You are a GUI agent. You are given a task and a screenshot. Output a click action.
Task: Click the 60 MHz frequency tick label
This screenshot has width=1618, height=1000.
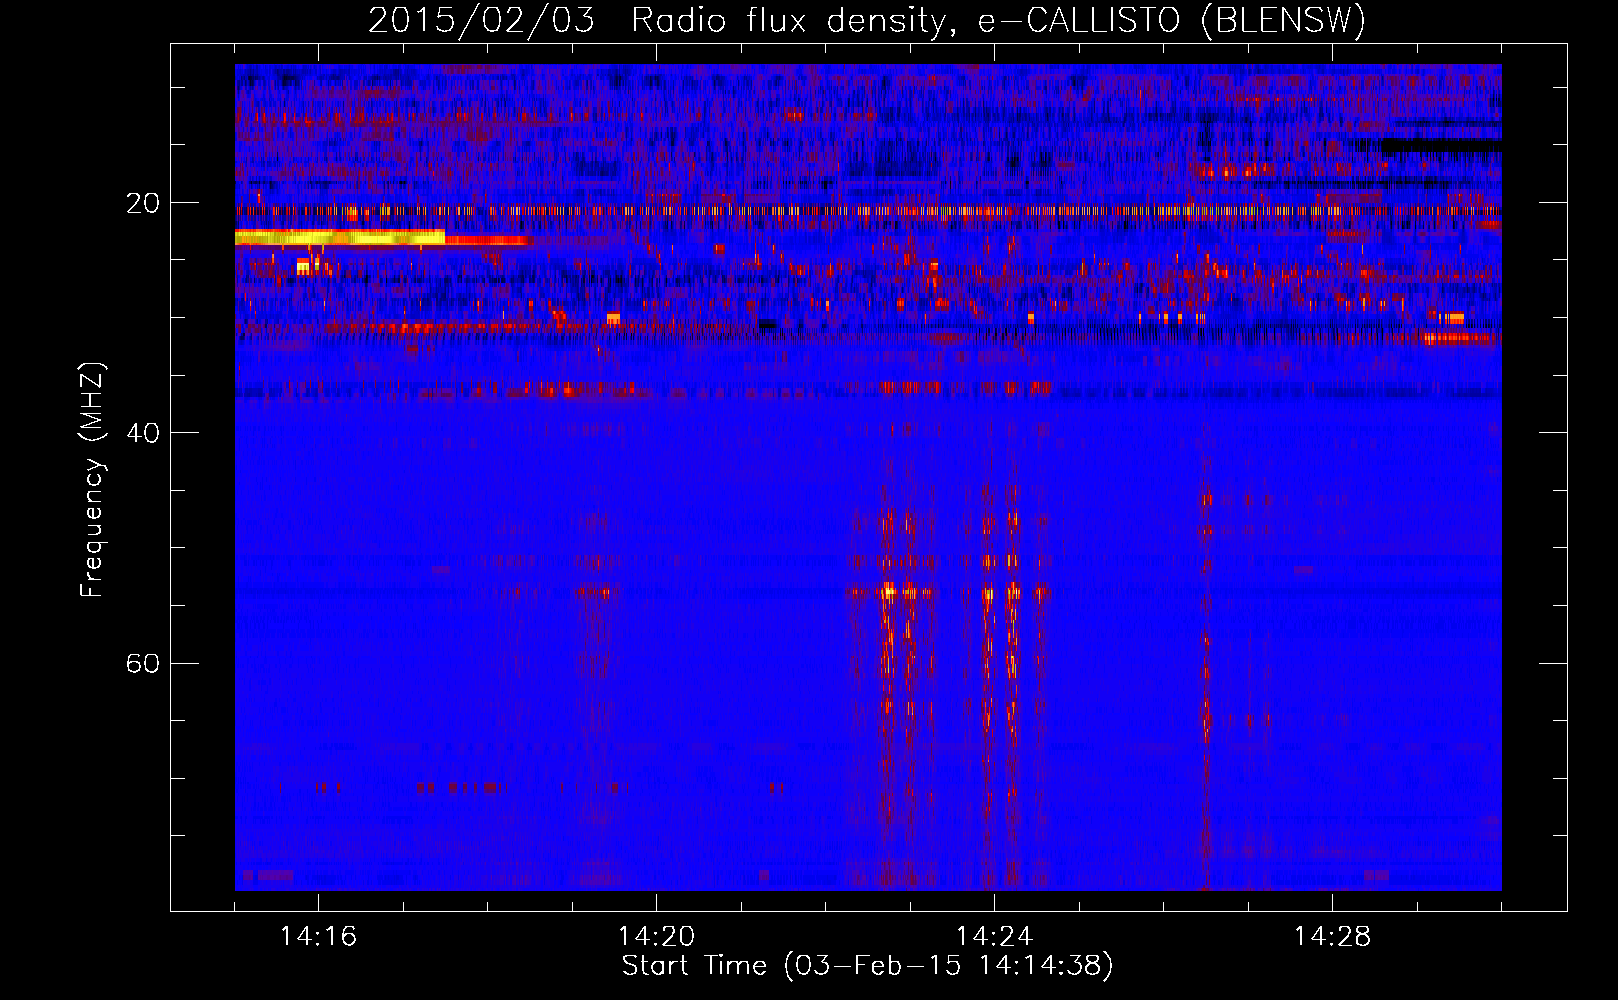point(142,664)
